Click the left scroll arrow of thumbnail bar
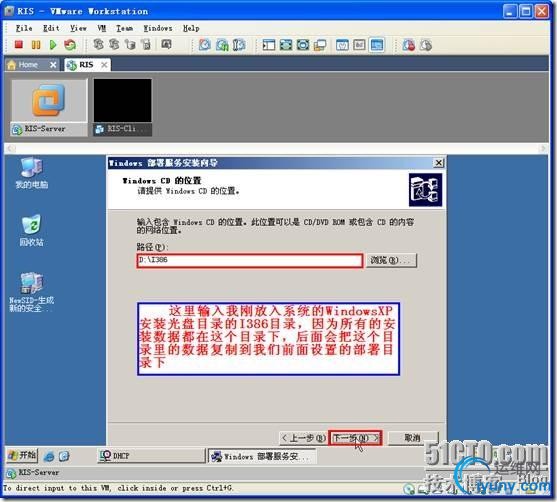This screenshot has height=502, width=557. point(10,148)
